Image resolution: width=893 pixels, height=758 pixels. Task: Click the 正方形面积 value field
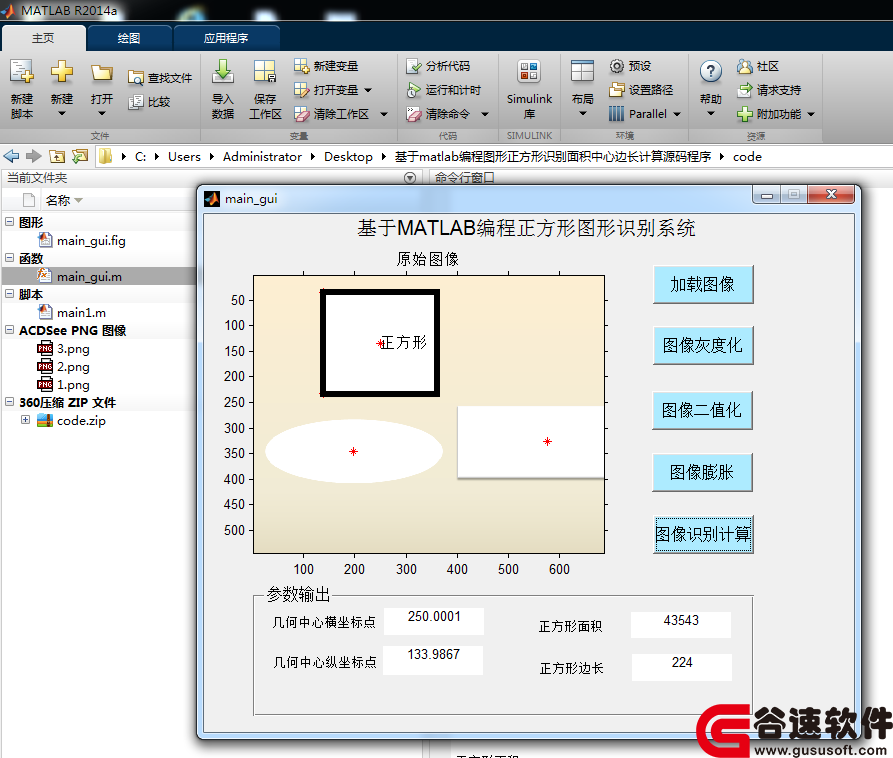tap(681, 625)
